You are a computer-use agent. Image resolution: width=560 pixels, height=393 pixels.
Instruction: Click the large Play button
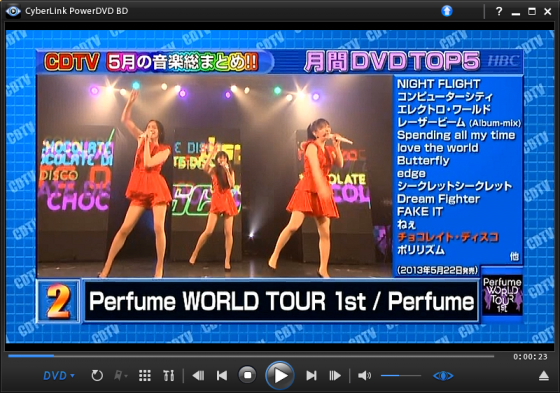click(x=280, y=375)
